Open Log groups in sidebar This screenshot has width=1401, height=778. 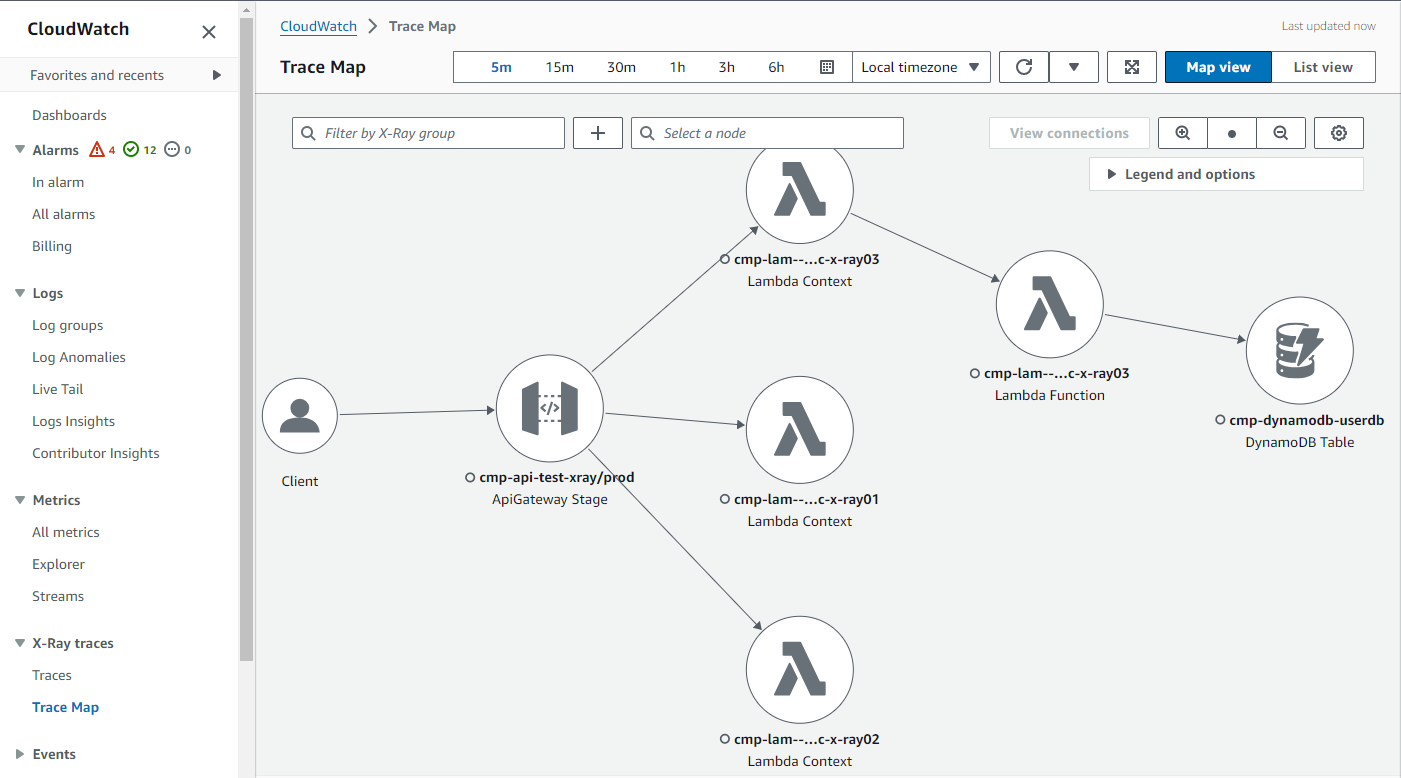click(67, 325)
